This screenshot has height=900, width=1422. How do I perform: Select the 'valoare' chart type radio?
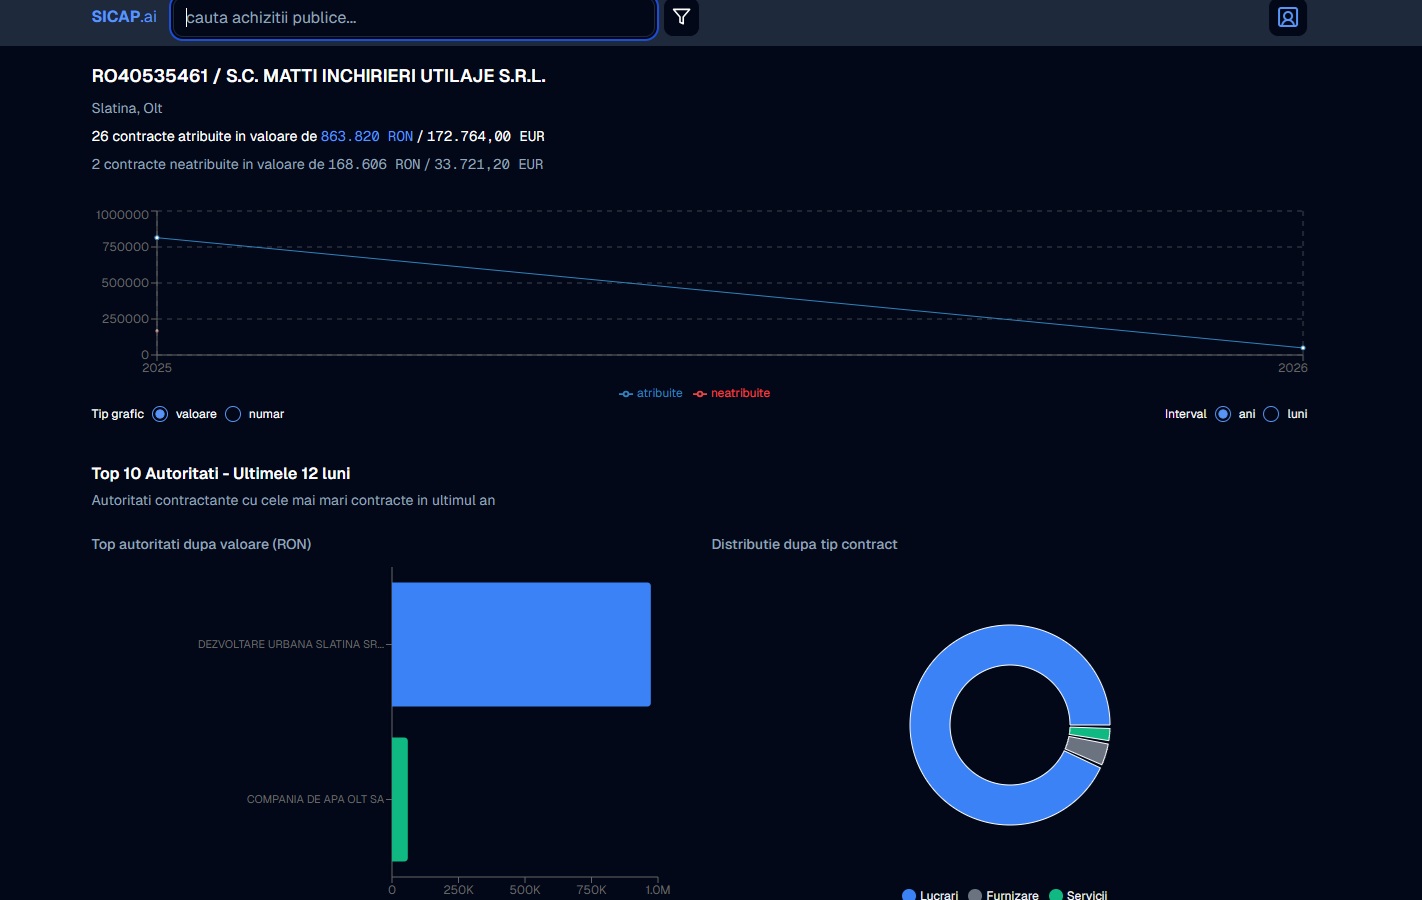click(x=160, y=414)
